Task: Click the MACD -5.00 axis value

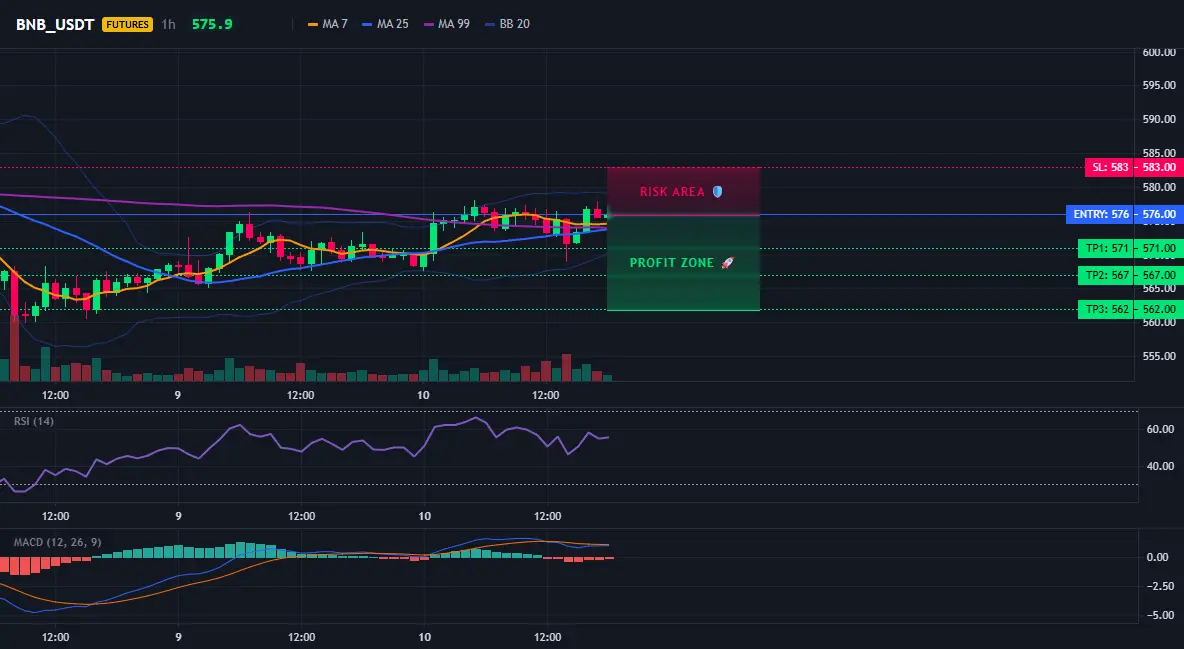Action: 1160,615
